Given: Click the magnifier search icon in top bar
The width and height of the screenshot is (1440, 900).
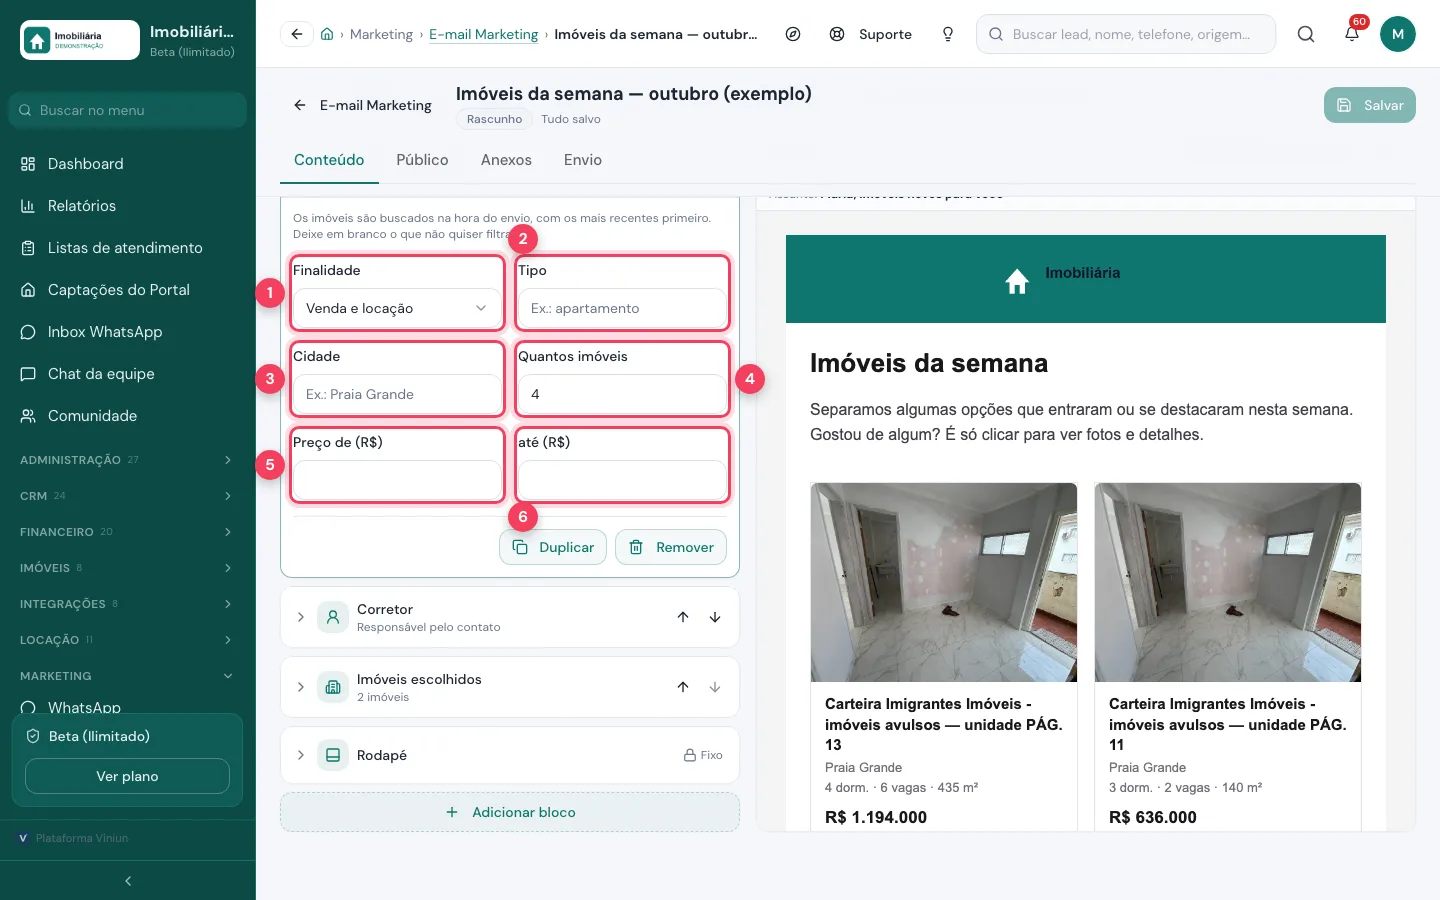Looking at the screenshot, I should (1306, 34).
